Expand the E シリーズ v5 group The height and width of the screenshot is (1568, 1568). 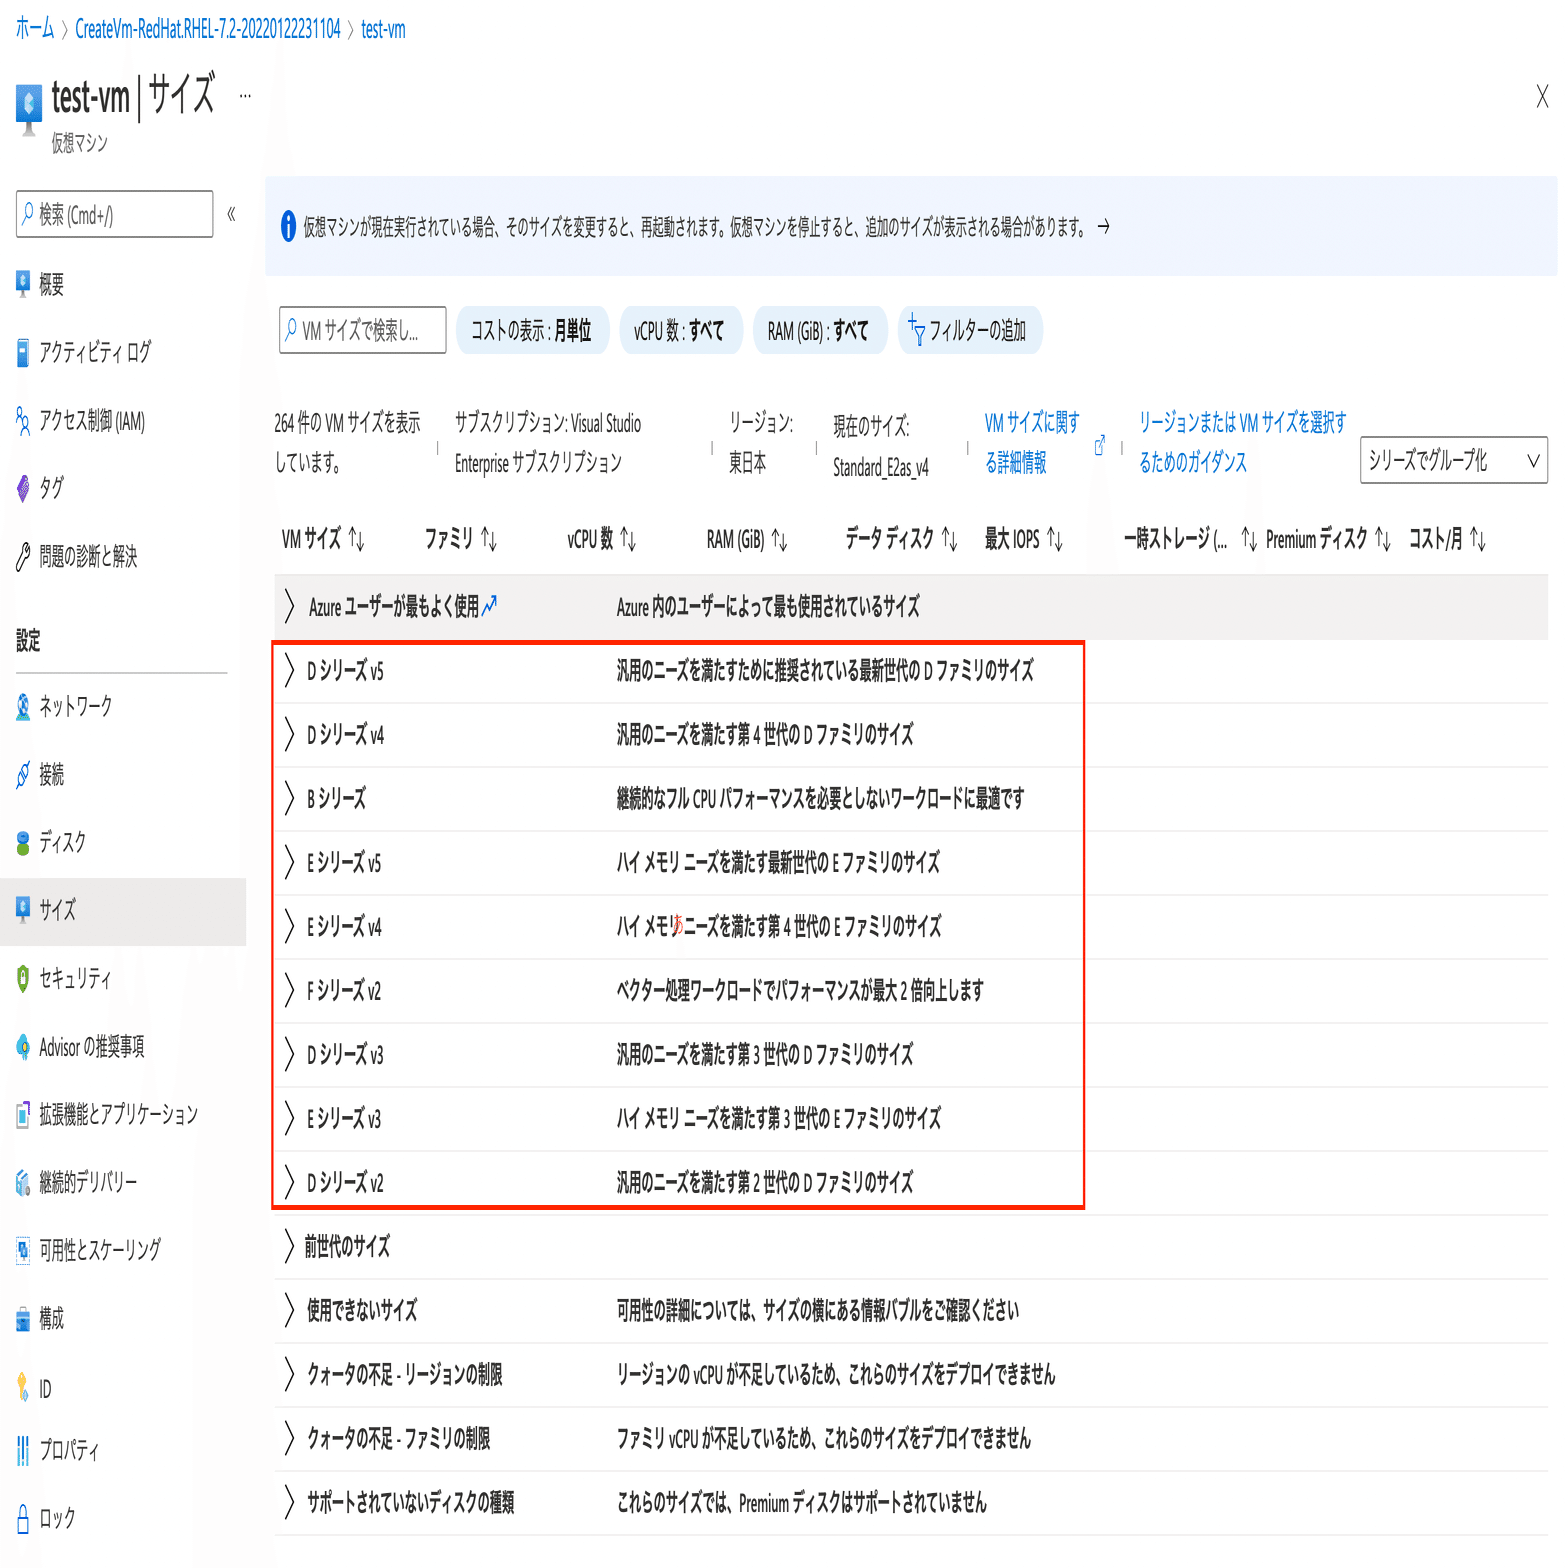pyautogui.click(x=288, y=862)
